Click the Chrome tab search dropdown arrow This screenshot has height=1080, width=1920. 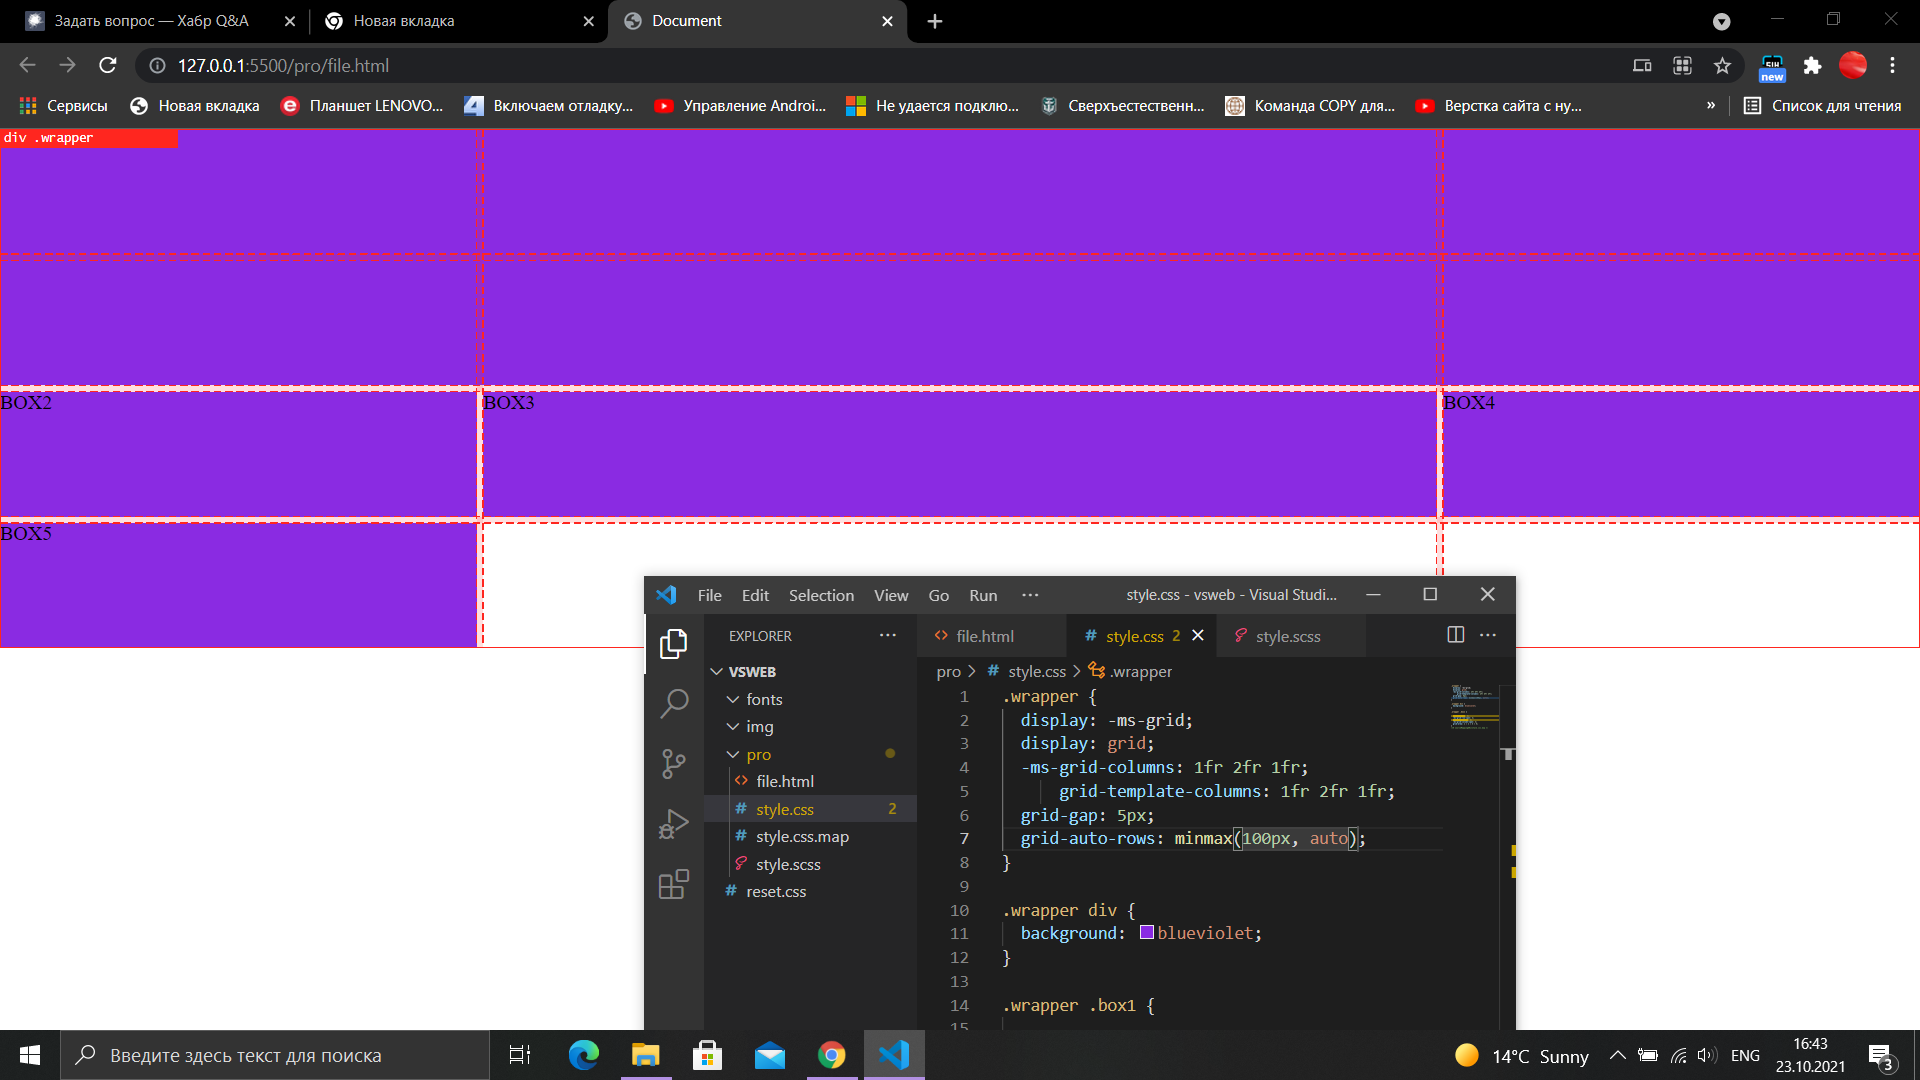pos(1721,21)
